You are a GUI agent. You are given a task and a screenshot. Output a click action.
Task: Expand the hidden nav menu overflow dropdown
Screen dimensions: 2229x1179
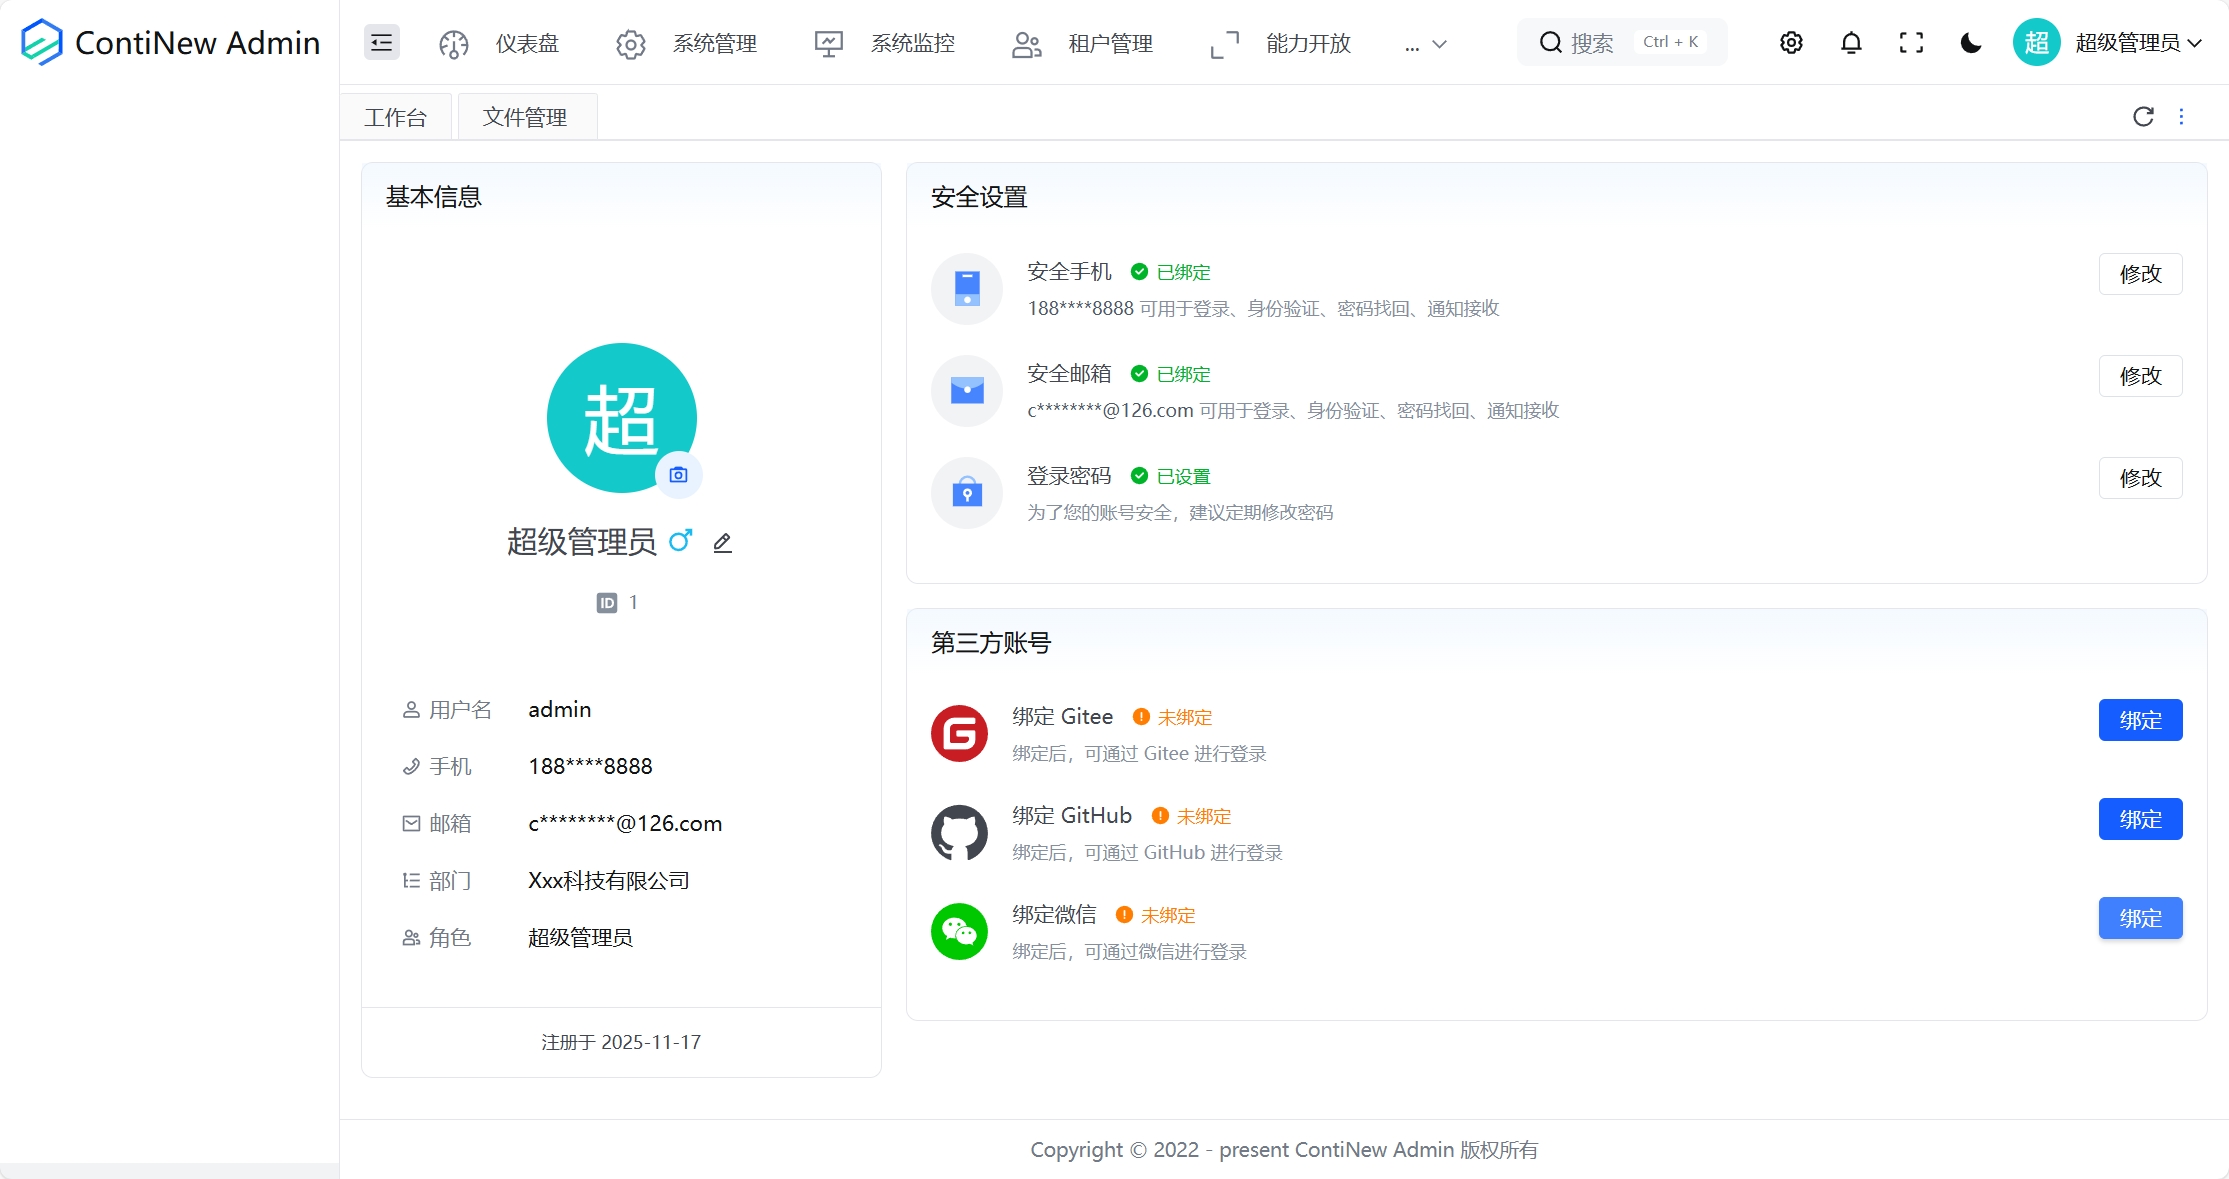[1426, 44]
